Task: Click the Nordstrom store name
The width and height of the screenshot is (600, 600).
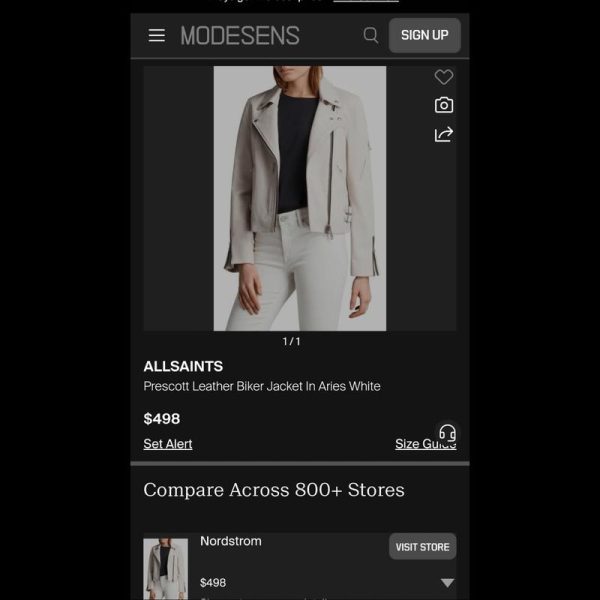Action: coord(231,541)
